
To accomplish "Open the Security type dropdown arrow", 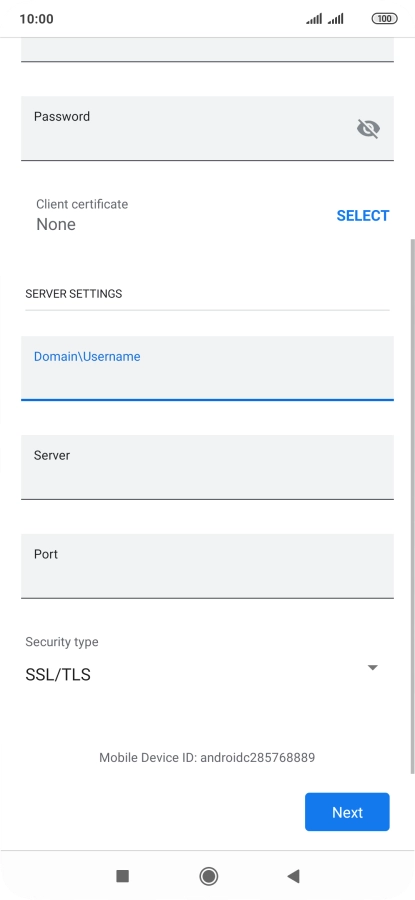I will tap(373, 668).
